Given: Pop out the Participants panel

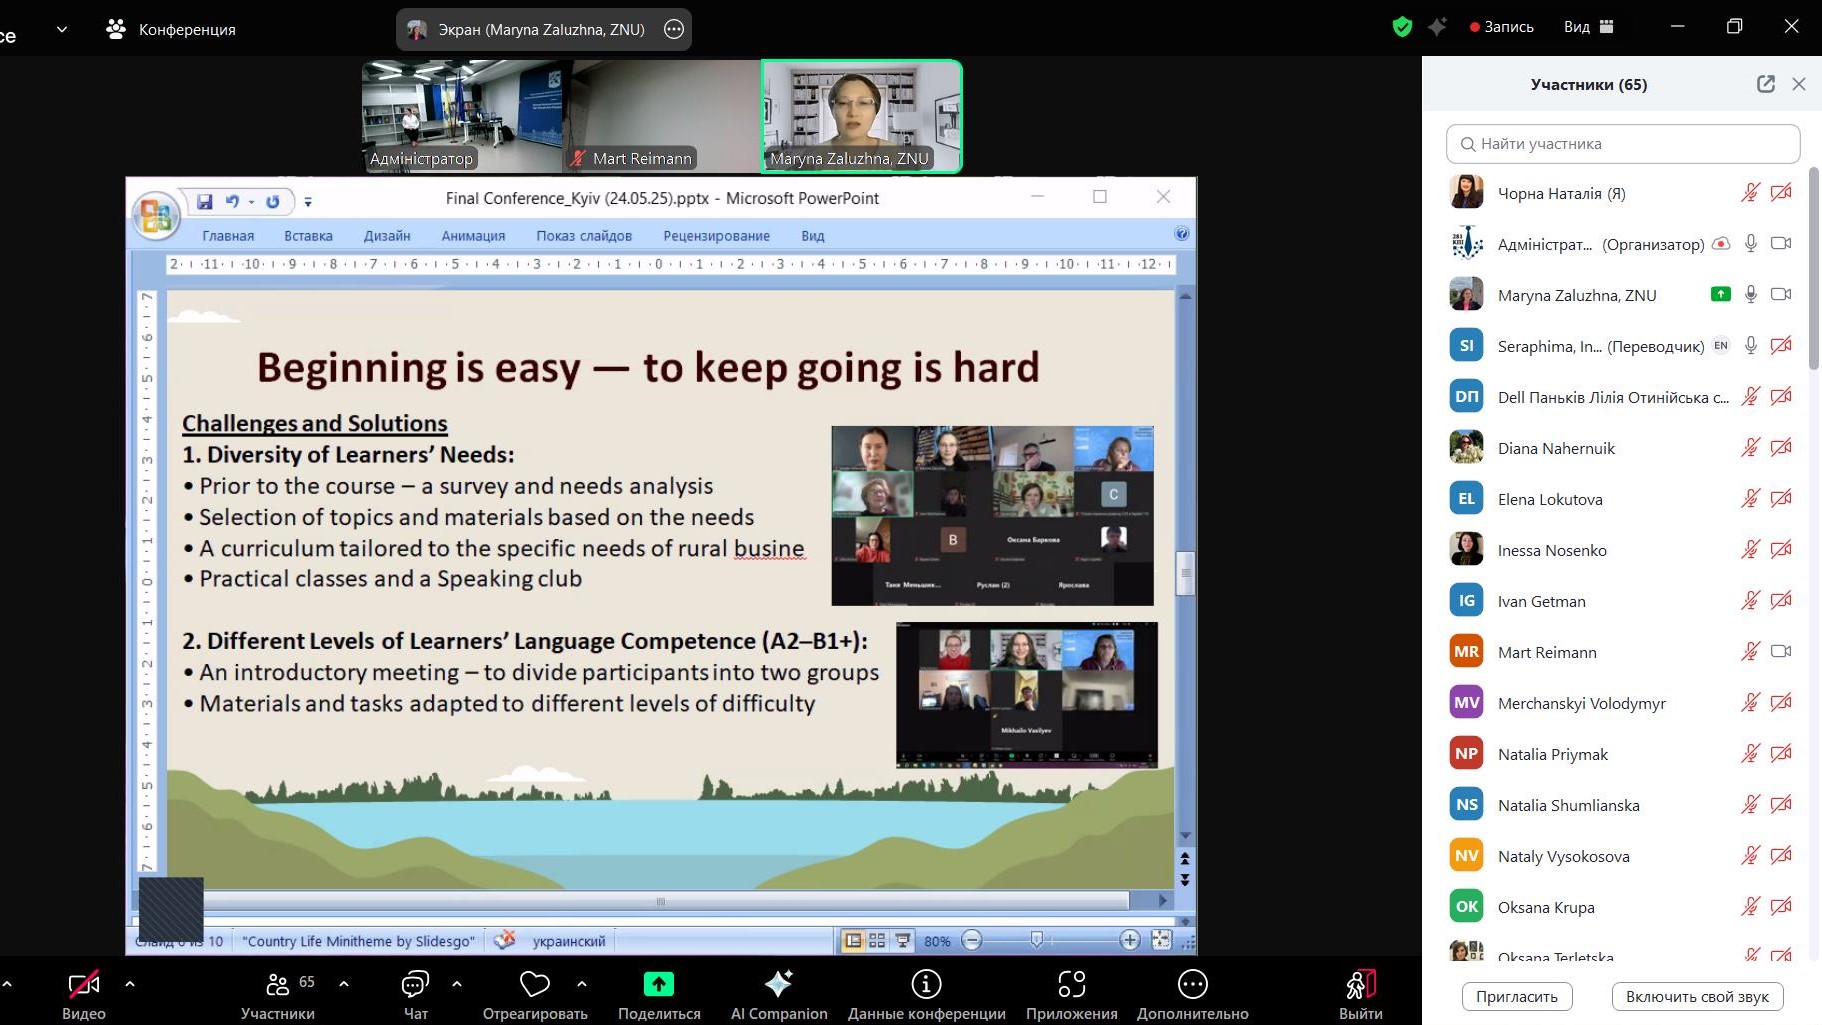Looking at the screenshot, I should [1766, 84].
